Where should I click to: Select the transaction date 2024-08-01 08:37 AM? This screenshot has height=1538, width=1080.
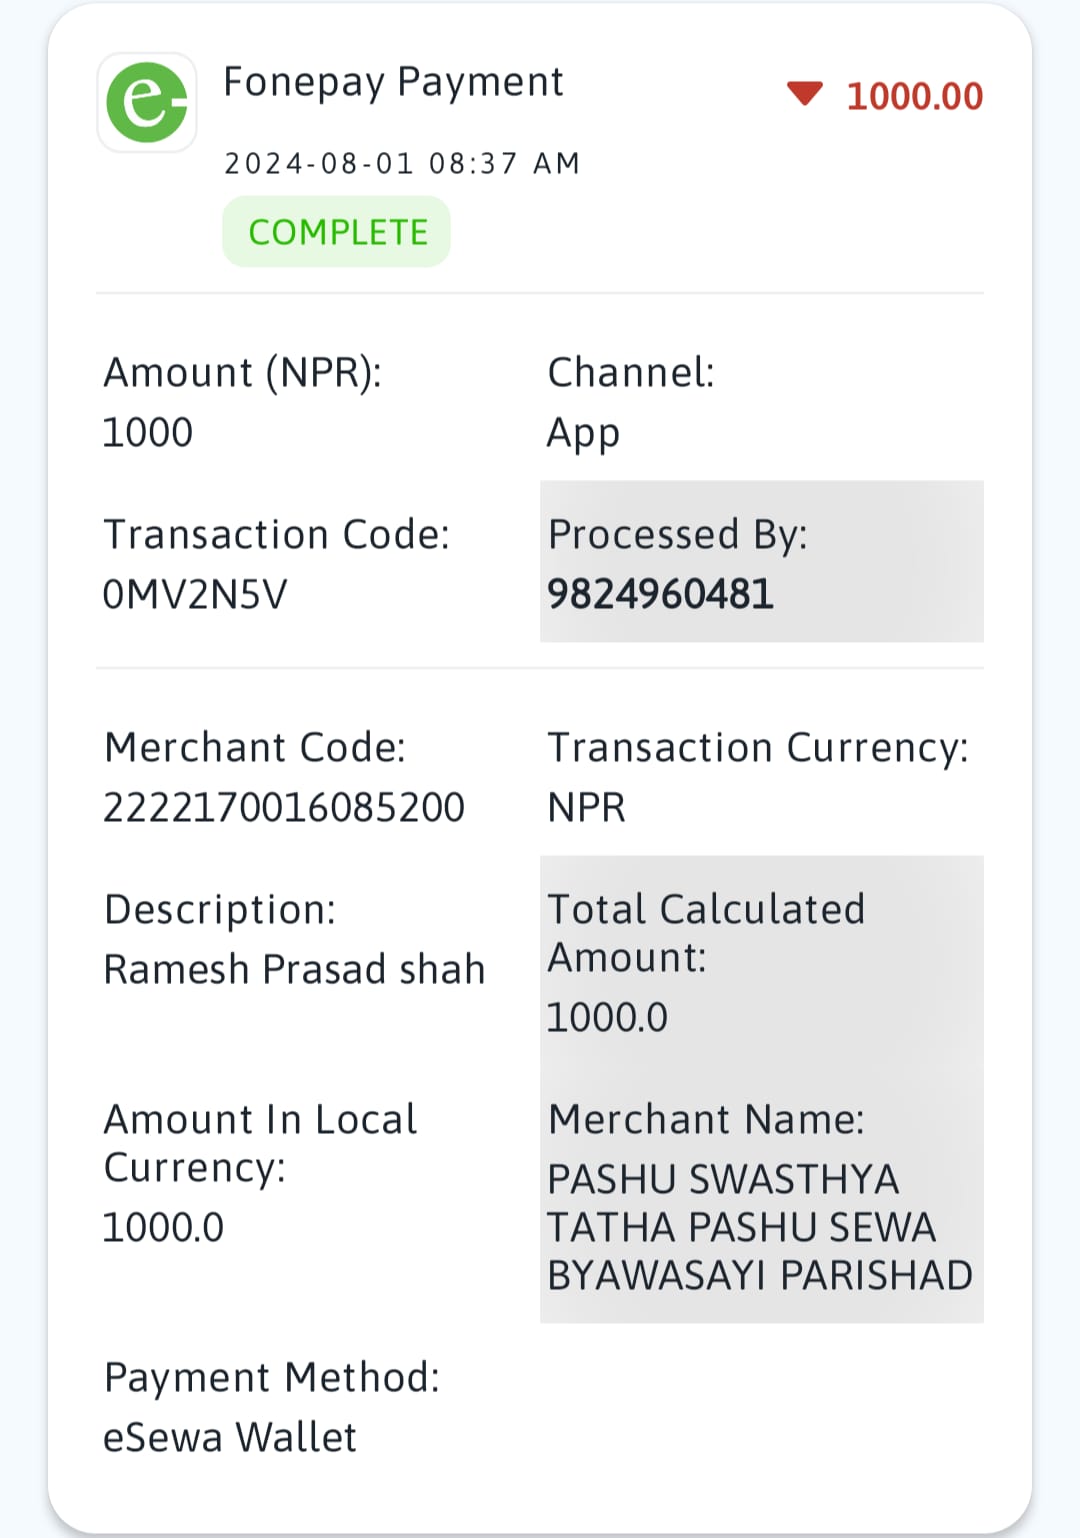[x=402, y=163]
